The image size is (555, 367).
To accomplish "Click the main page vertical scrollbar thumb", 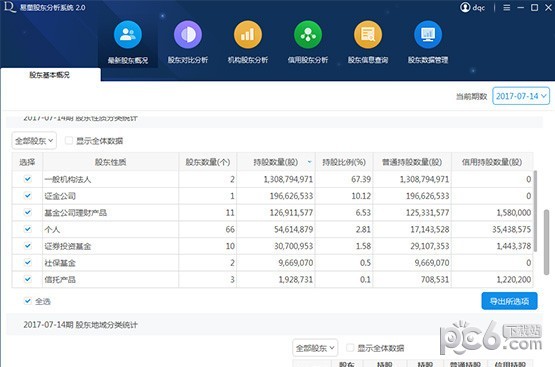I will [547, 242].
